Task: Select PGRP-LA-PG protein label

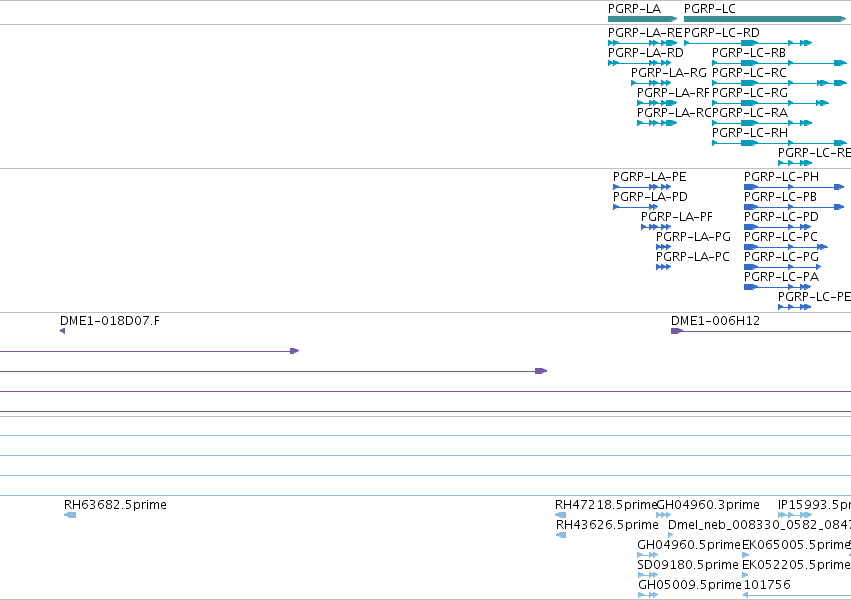Action: point(693,237)
